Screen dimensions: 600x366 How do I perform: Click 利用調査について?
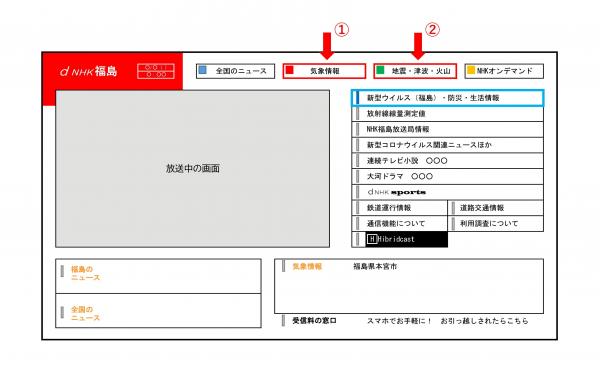(x=496, y=224)
